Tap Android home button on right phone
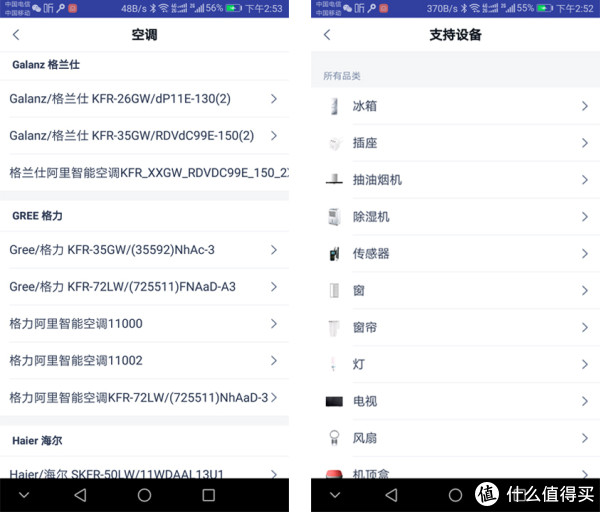This screenshot has width=600, height=512. point(455,495)
